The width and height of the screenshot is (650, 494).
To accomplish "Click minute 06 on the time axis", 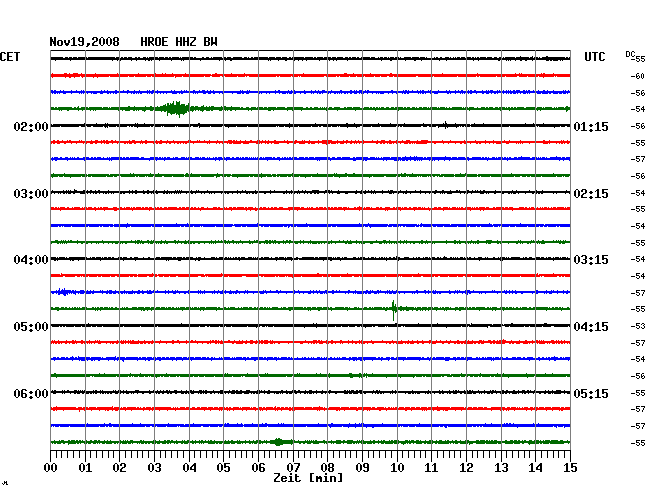I will (258, 467).
